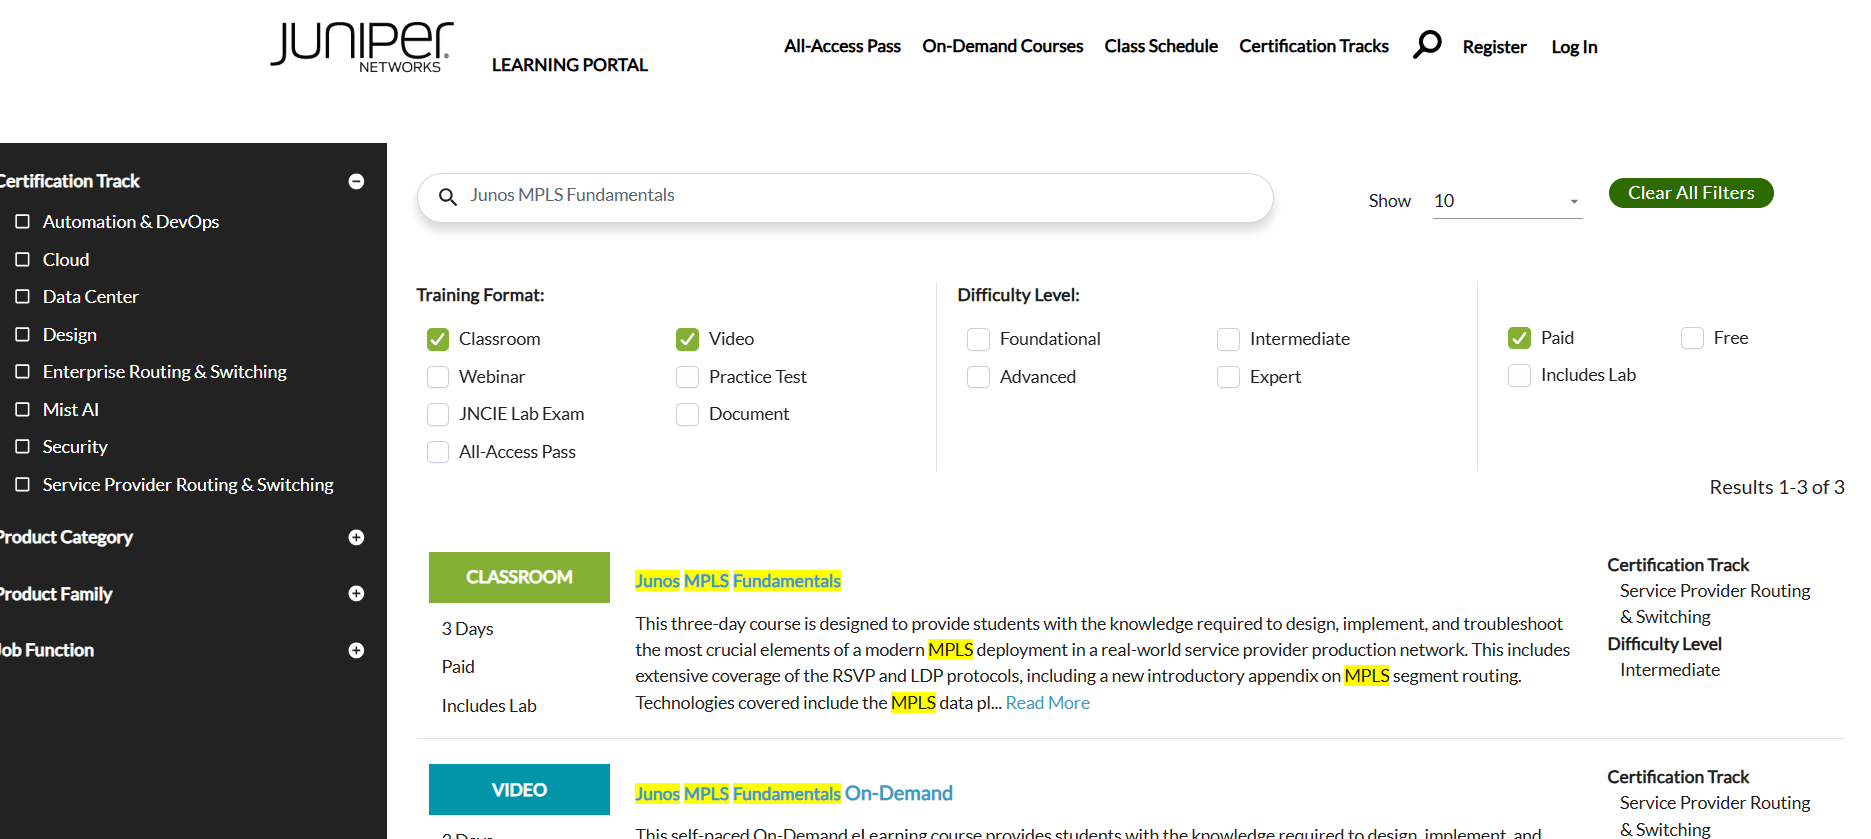Check the Data Center filter
Viewport: 1871px width, 839px height.
click(23, 296)
